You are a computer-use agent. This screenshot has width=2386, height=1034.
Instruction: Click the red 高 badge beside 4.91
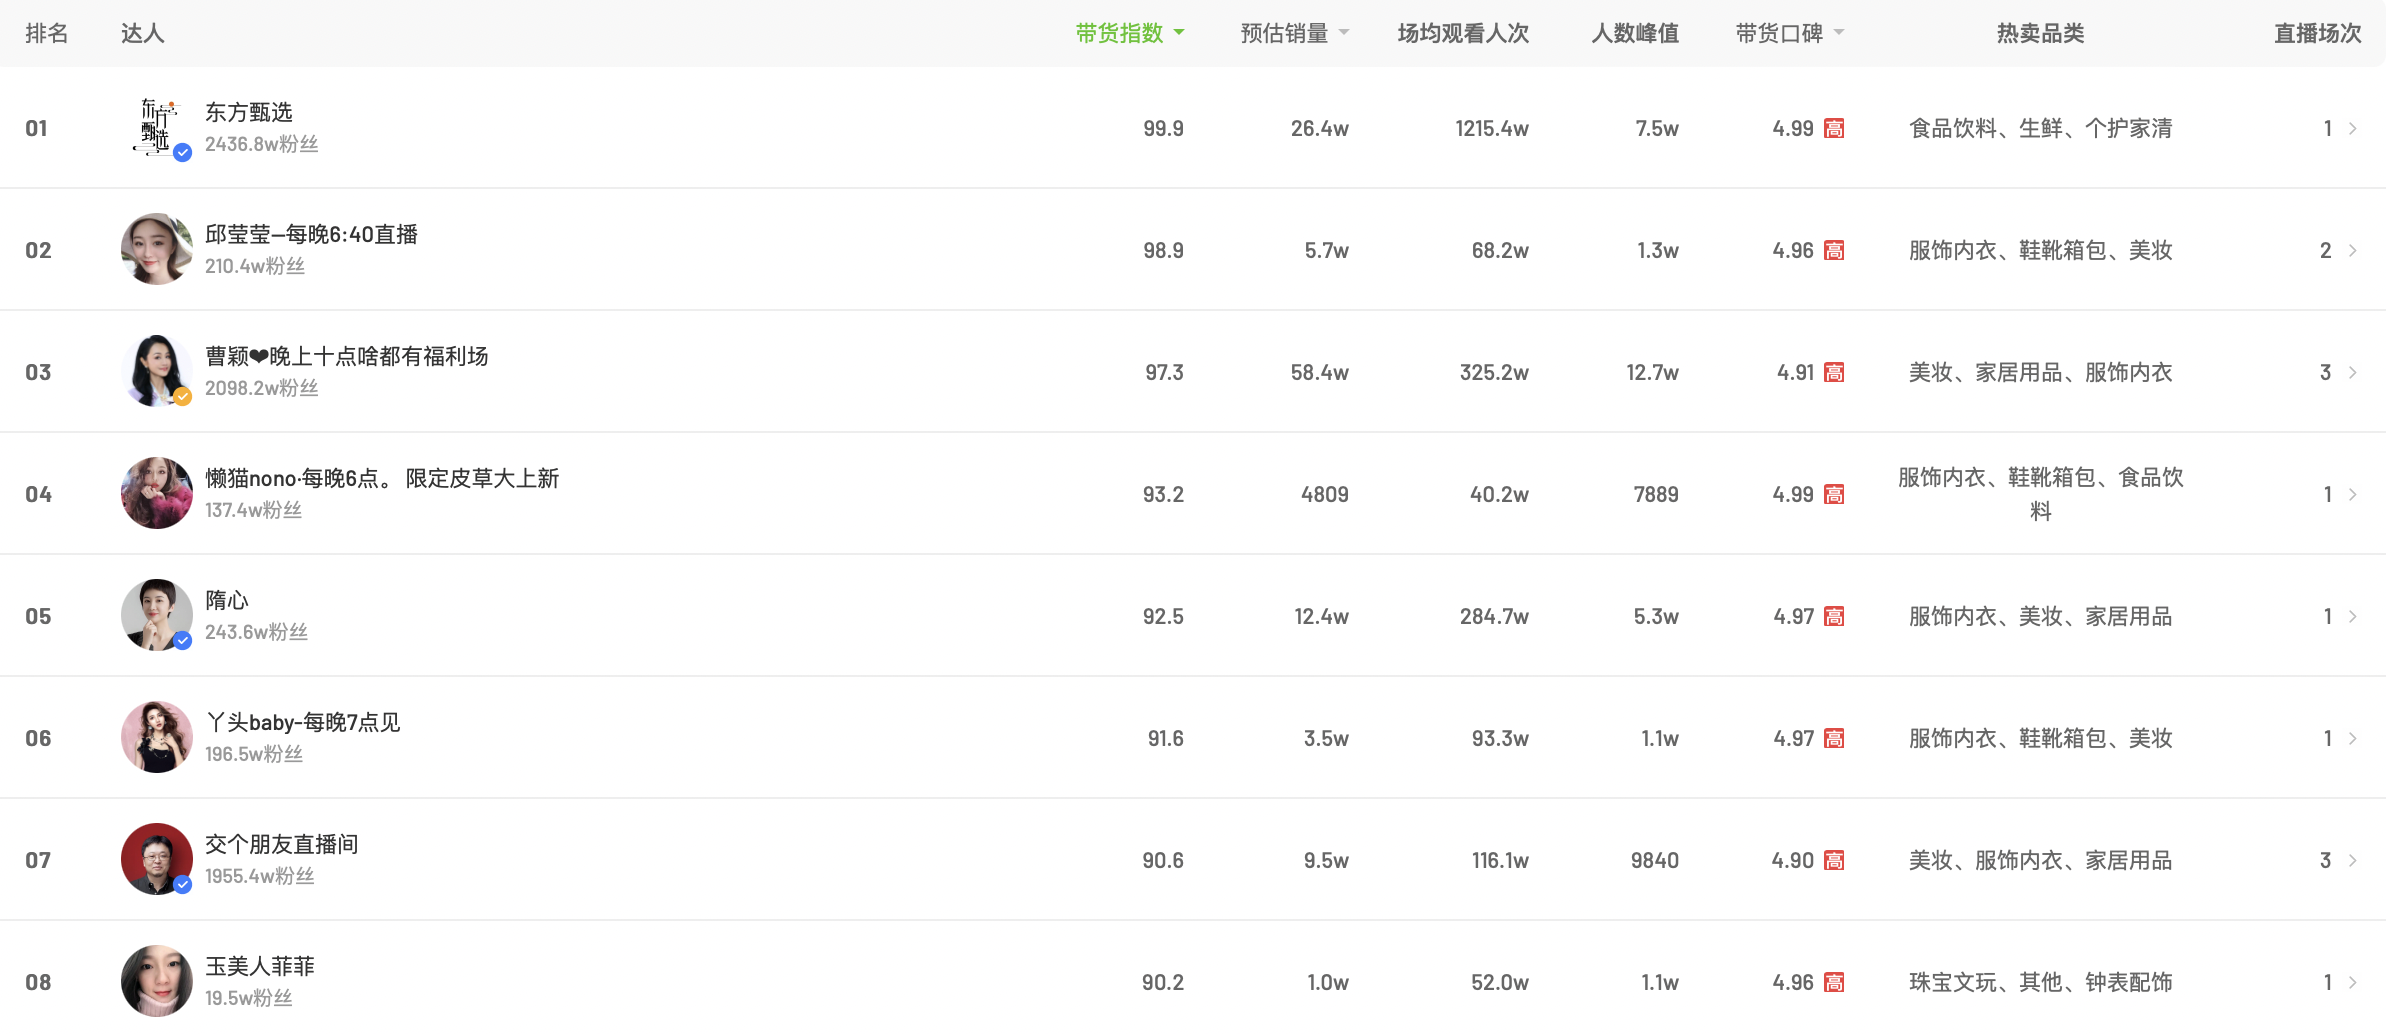click(x=1834, y=373)
